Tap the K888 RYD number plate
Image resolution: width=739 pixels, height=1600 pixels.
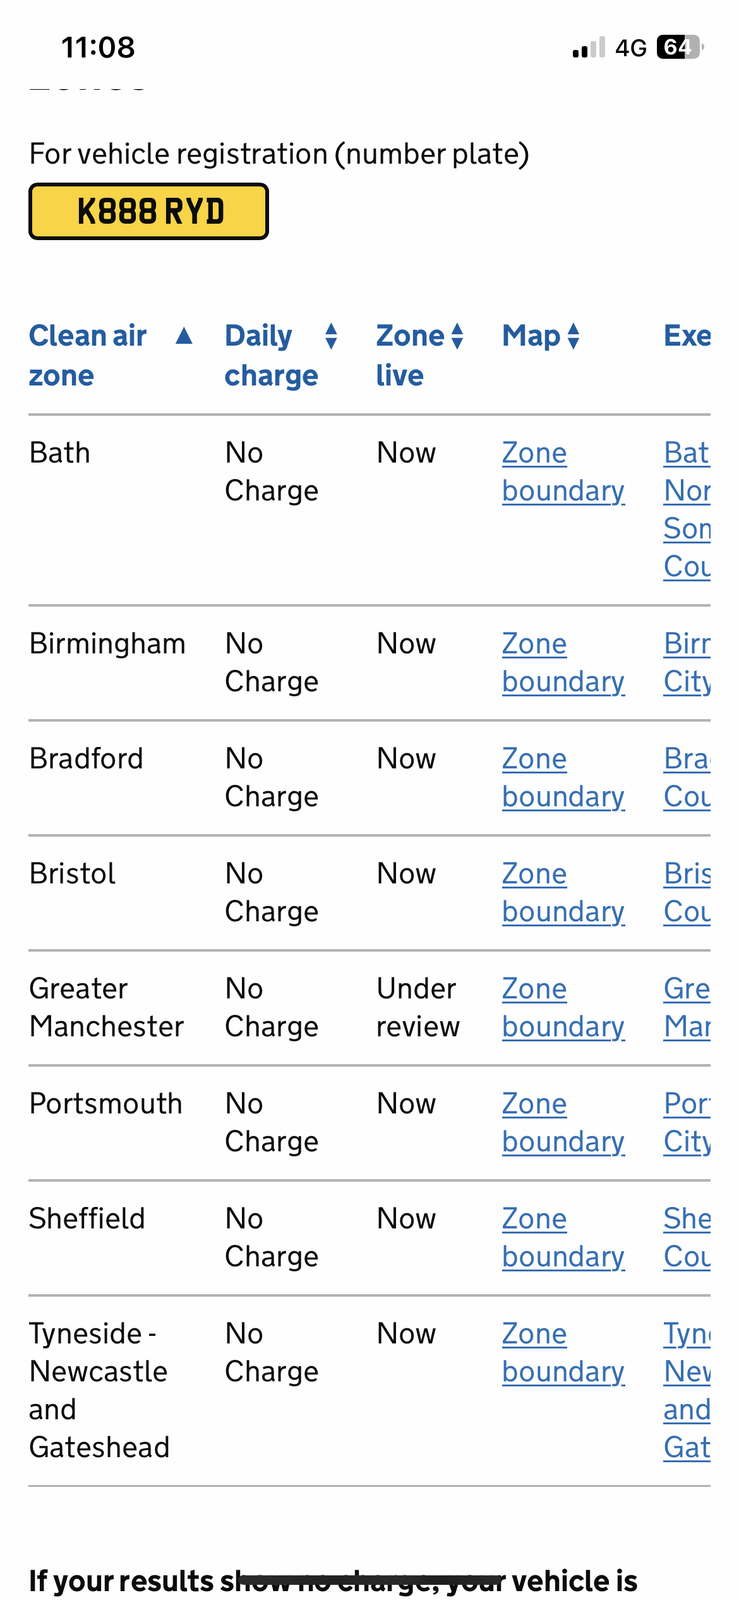click(149, 212)
